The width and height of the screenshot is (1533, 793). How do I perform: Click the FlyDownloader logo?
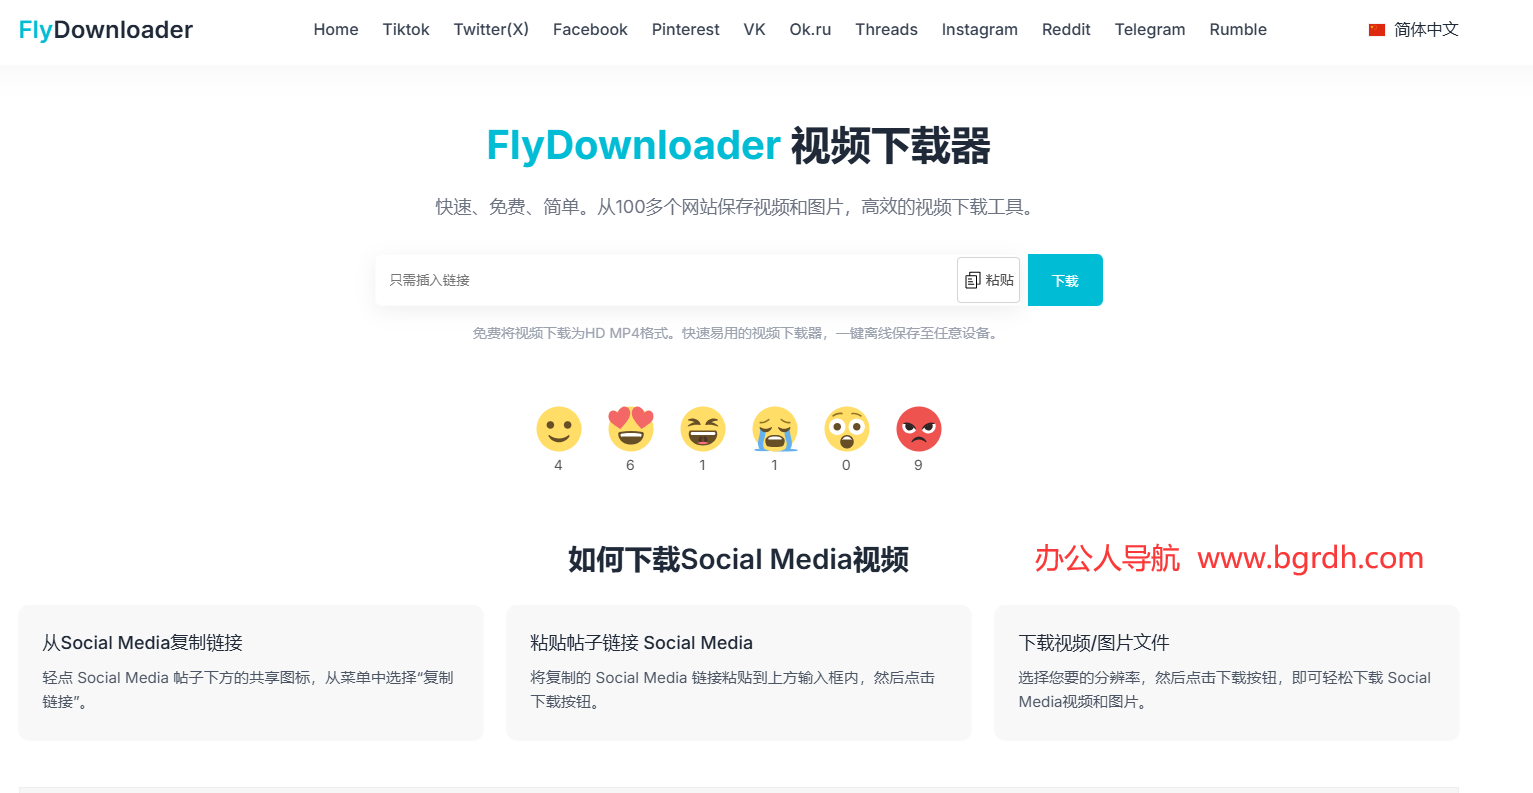click(x=104, y=29)
